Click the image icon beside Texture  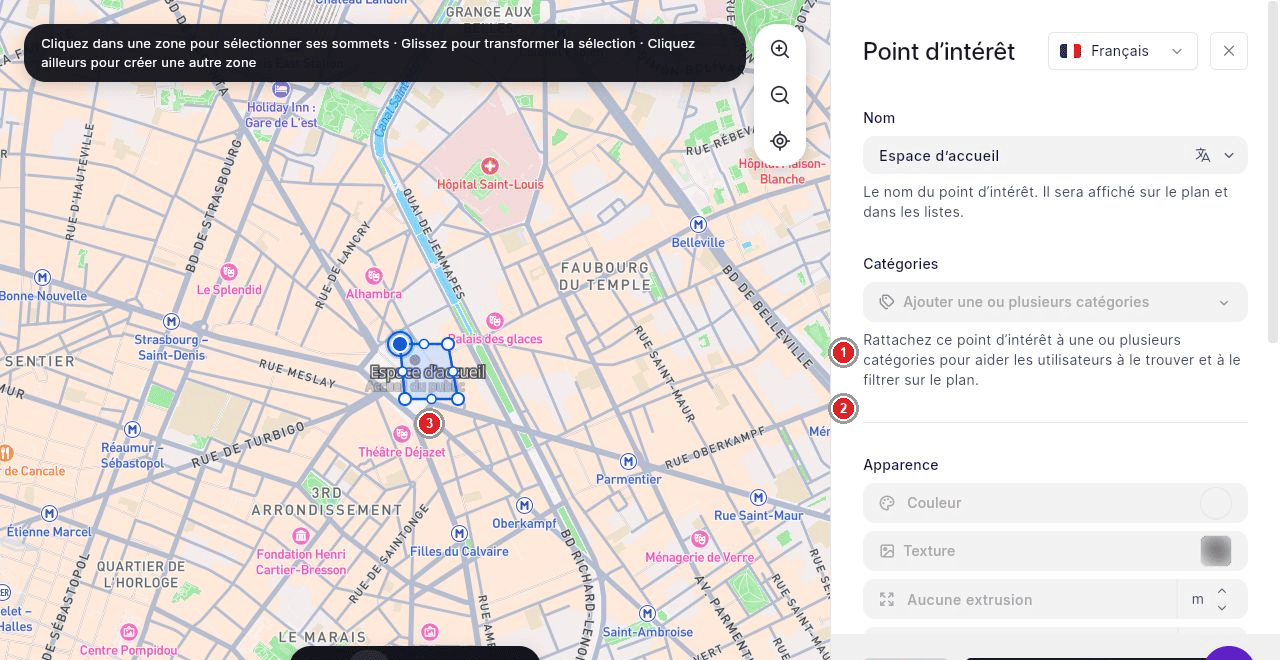point(887,551)
